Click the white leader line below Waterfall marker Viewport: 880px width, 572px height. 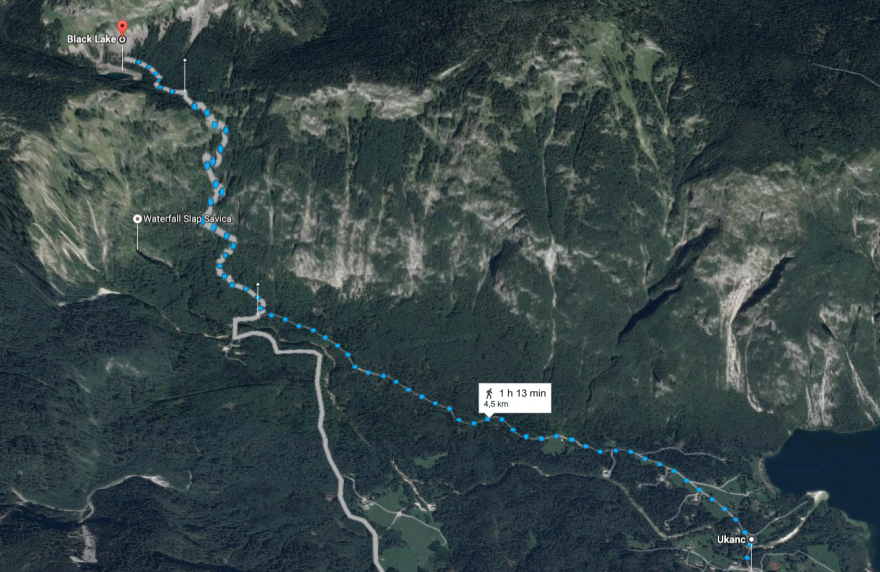pos(138,237)
